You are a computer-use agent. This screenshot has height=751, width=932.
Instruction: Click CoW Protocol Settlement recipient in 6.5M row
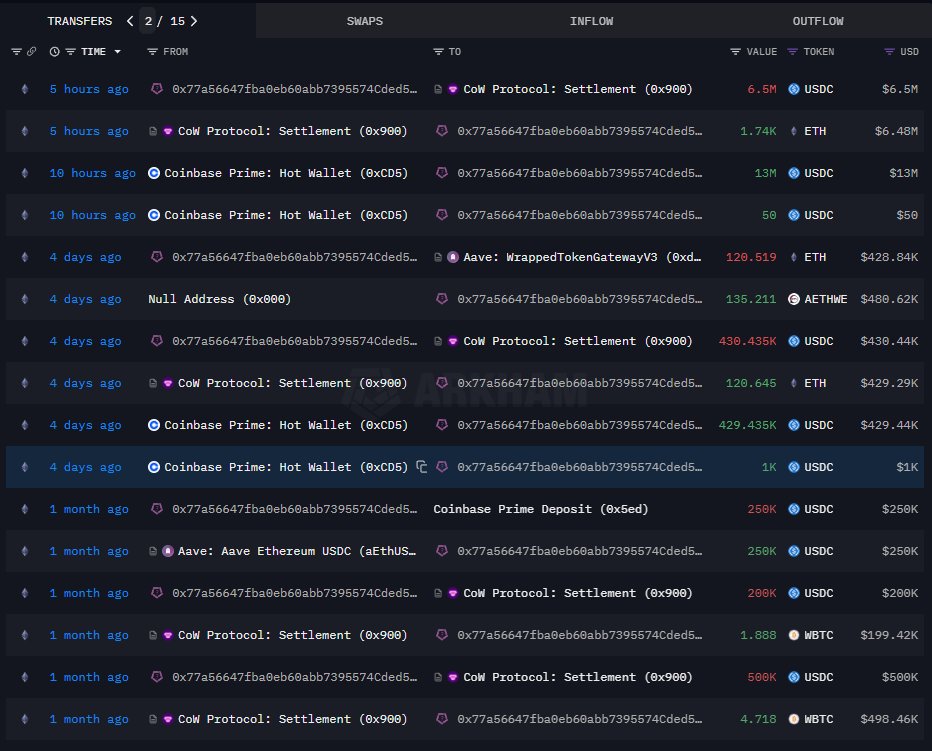578,89
